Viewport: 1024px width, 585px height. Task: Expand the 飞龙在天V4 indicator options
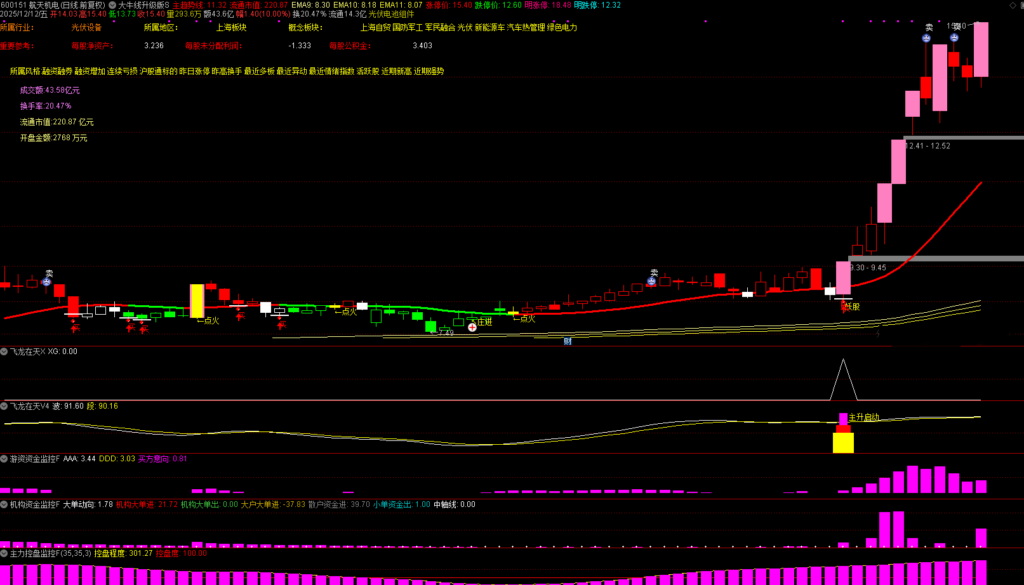(x=4, y=406)
